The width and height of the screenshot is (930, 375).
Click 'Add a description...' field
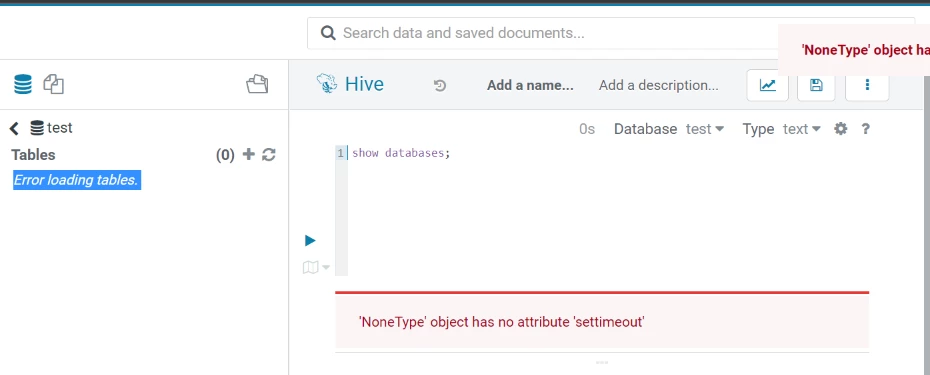tap(658, 85)
